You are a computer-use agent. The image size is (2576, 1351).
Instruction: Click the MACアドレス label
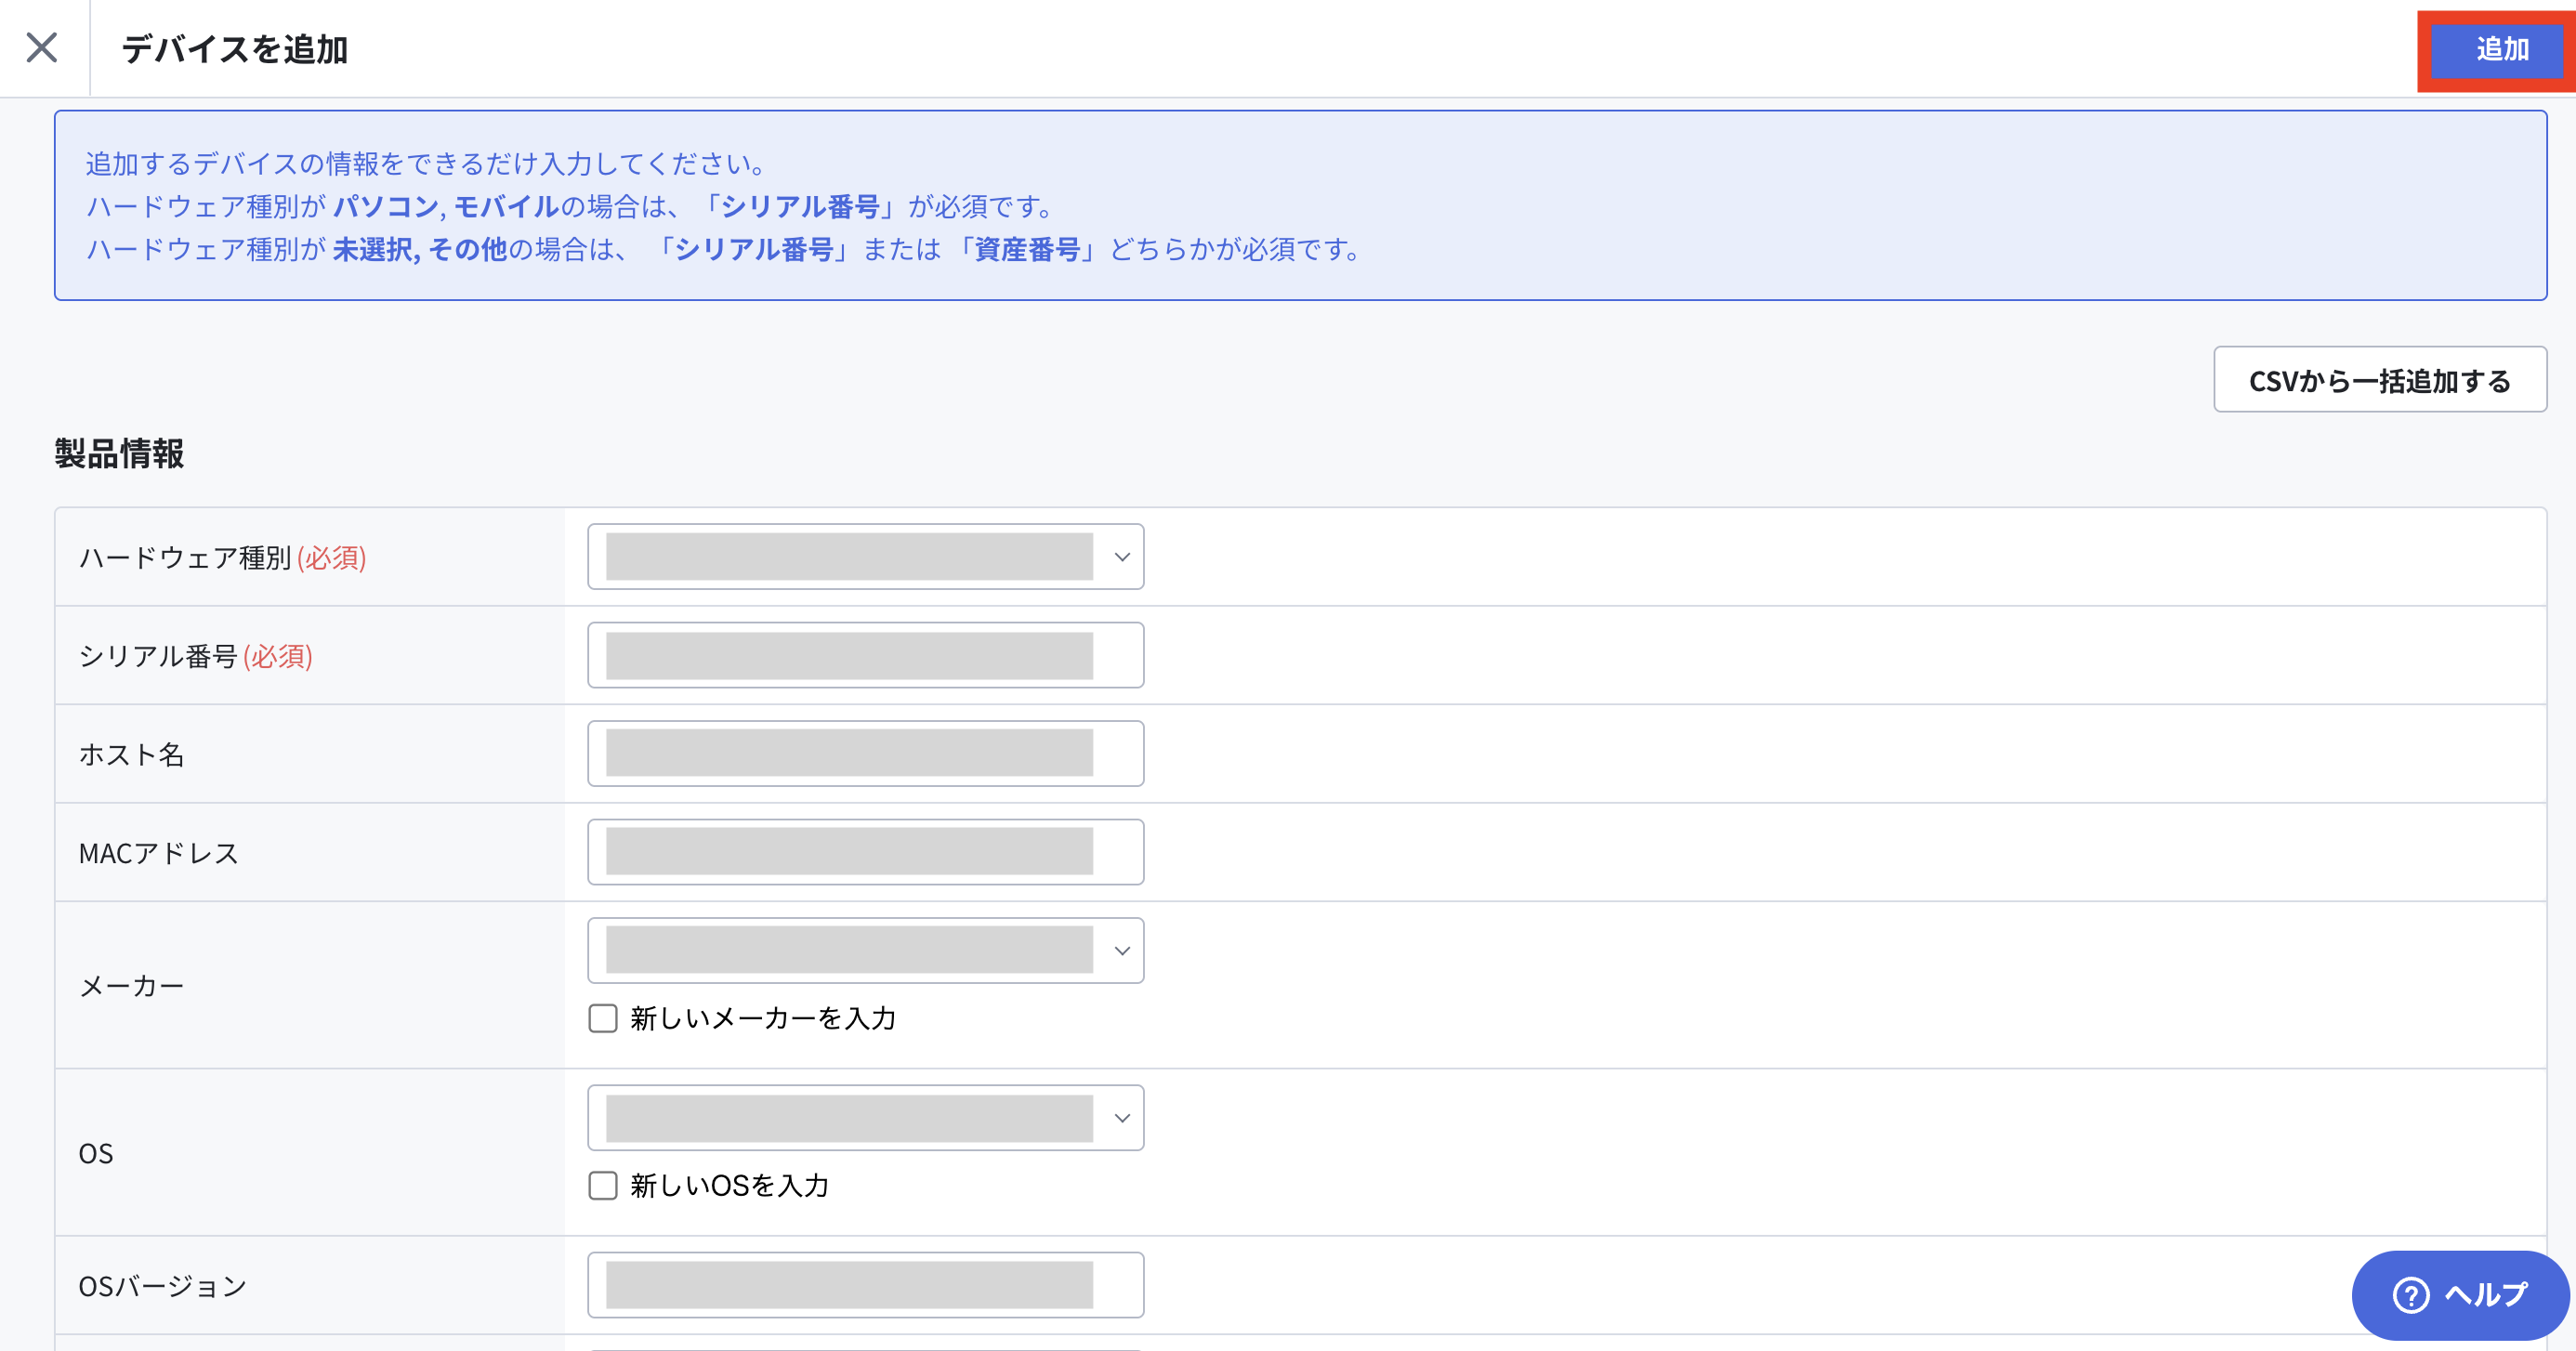[x=159, y=853]
